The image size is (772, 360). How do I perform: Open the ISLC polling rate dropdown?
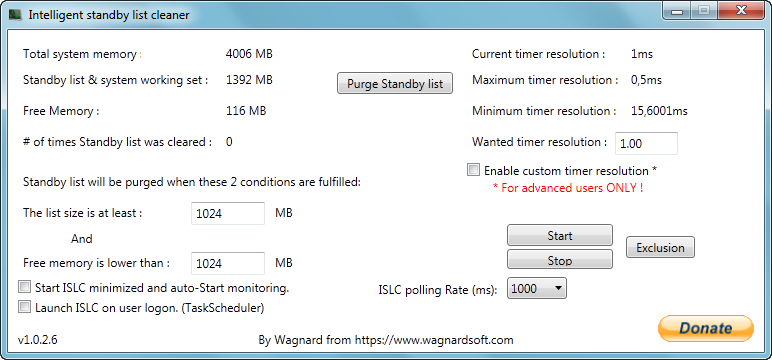(537, 289)
